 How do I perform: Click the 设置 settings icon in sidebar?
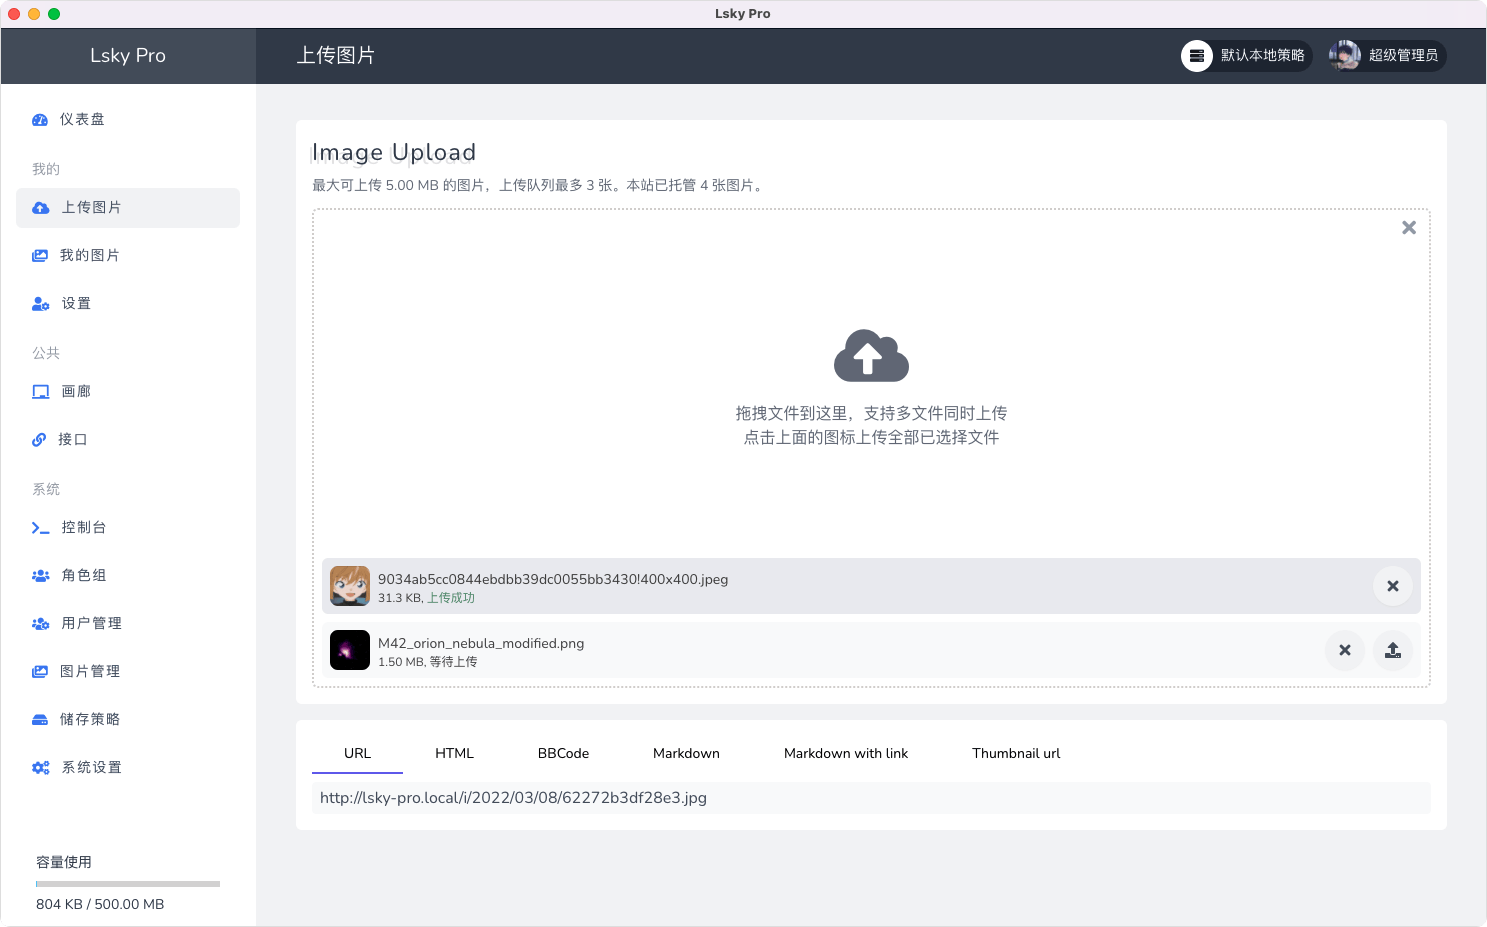(x=40, y=303)
